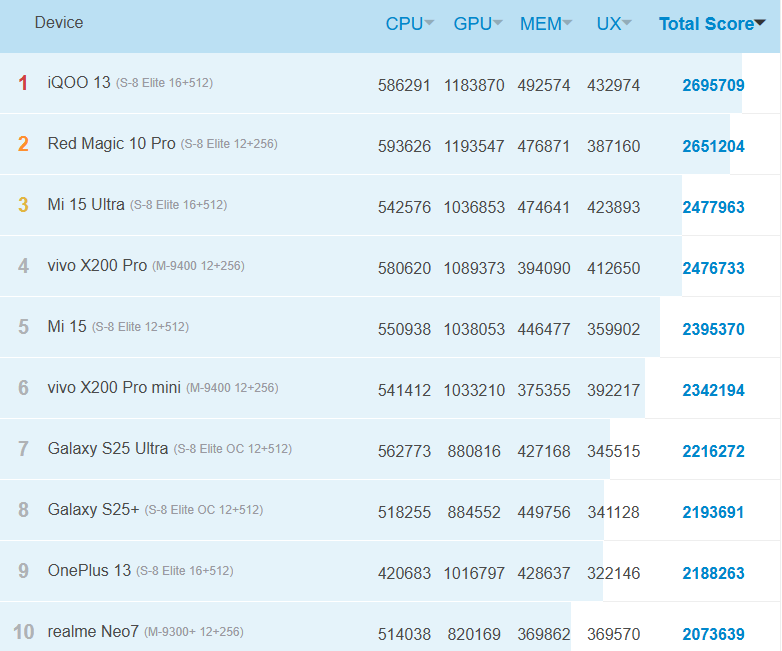Click Mi 15 Ultra GPU score 1036853
This screenshot has width=782, height=651.
pyautogui.click(x=474, y=207)
